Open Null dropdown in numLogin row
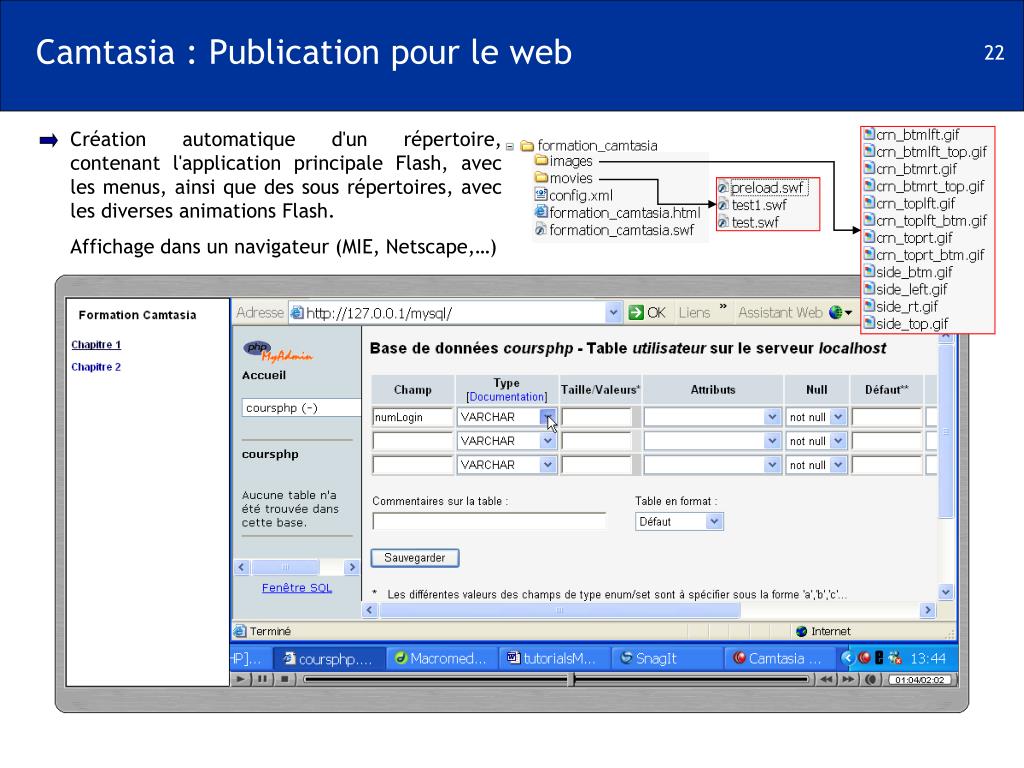Screen dimensions: 1024x768 (839, 417)
